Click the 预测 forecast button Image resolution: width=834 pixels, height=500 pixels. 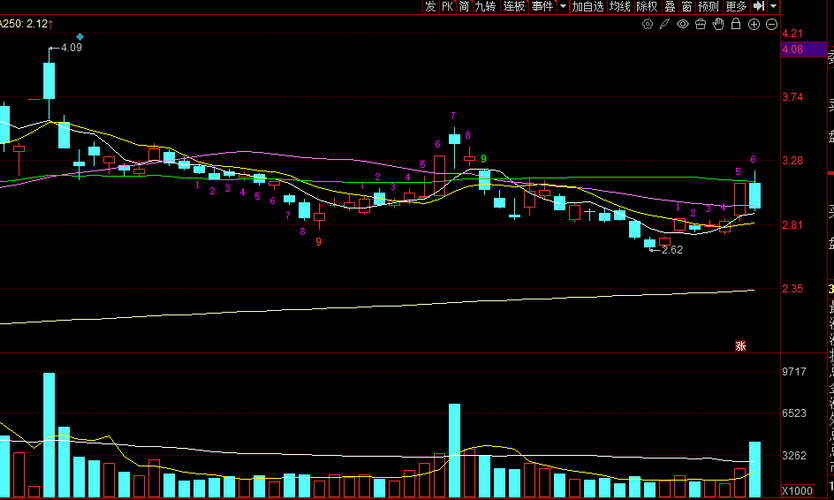pyautogui.click(x=708, y=6)
